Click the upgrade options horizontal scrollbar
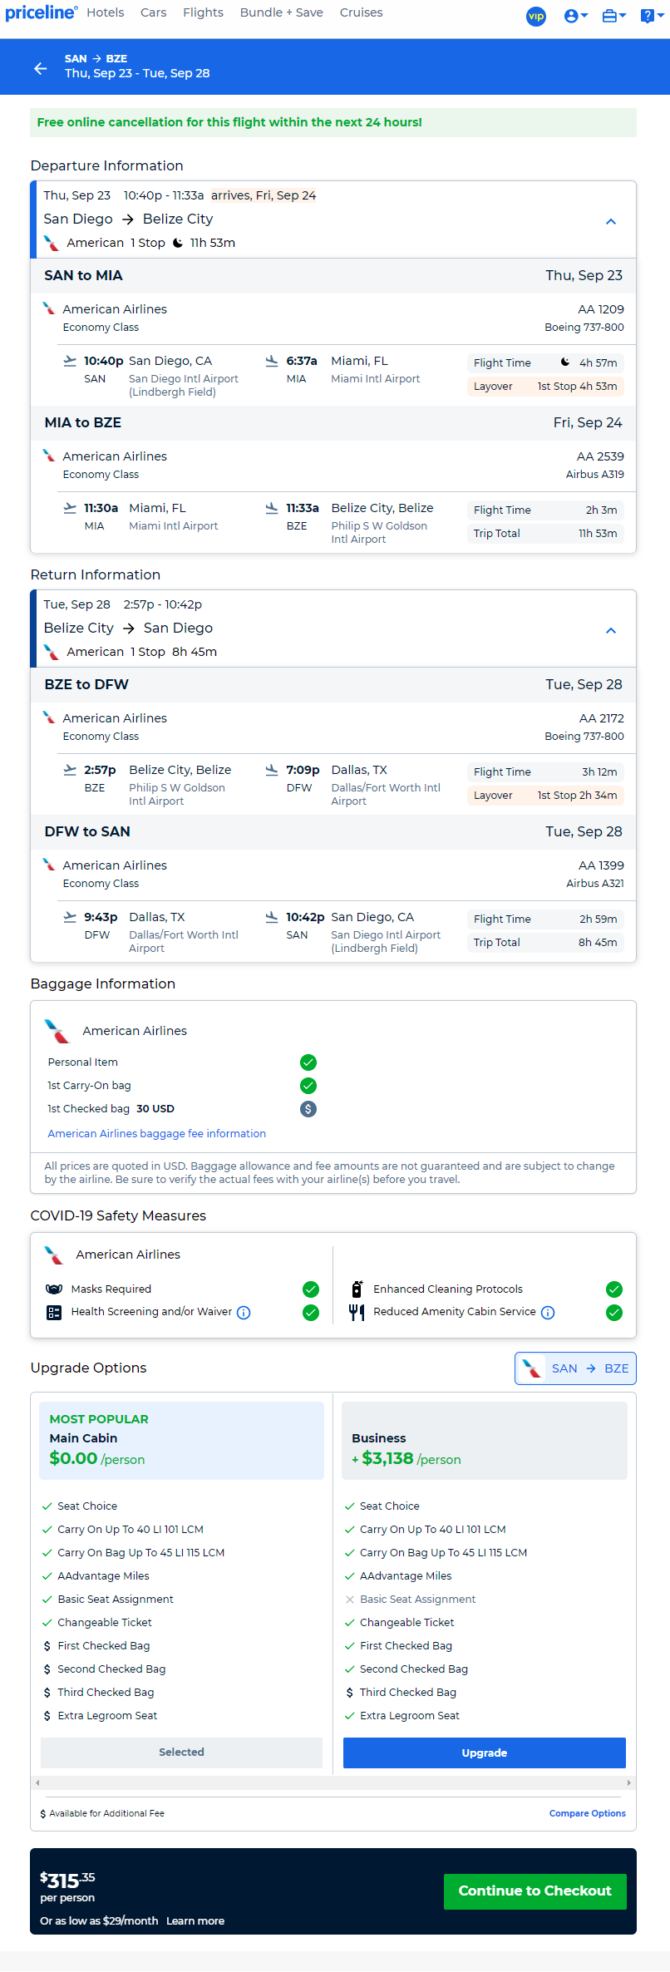Screen dimensions: 670x1972 click(x=333, y=1783)
